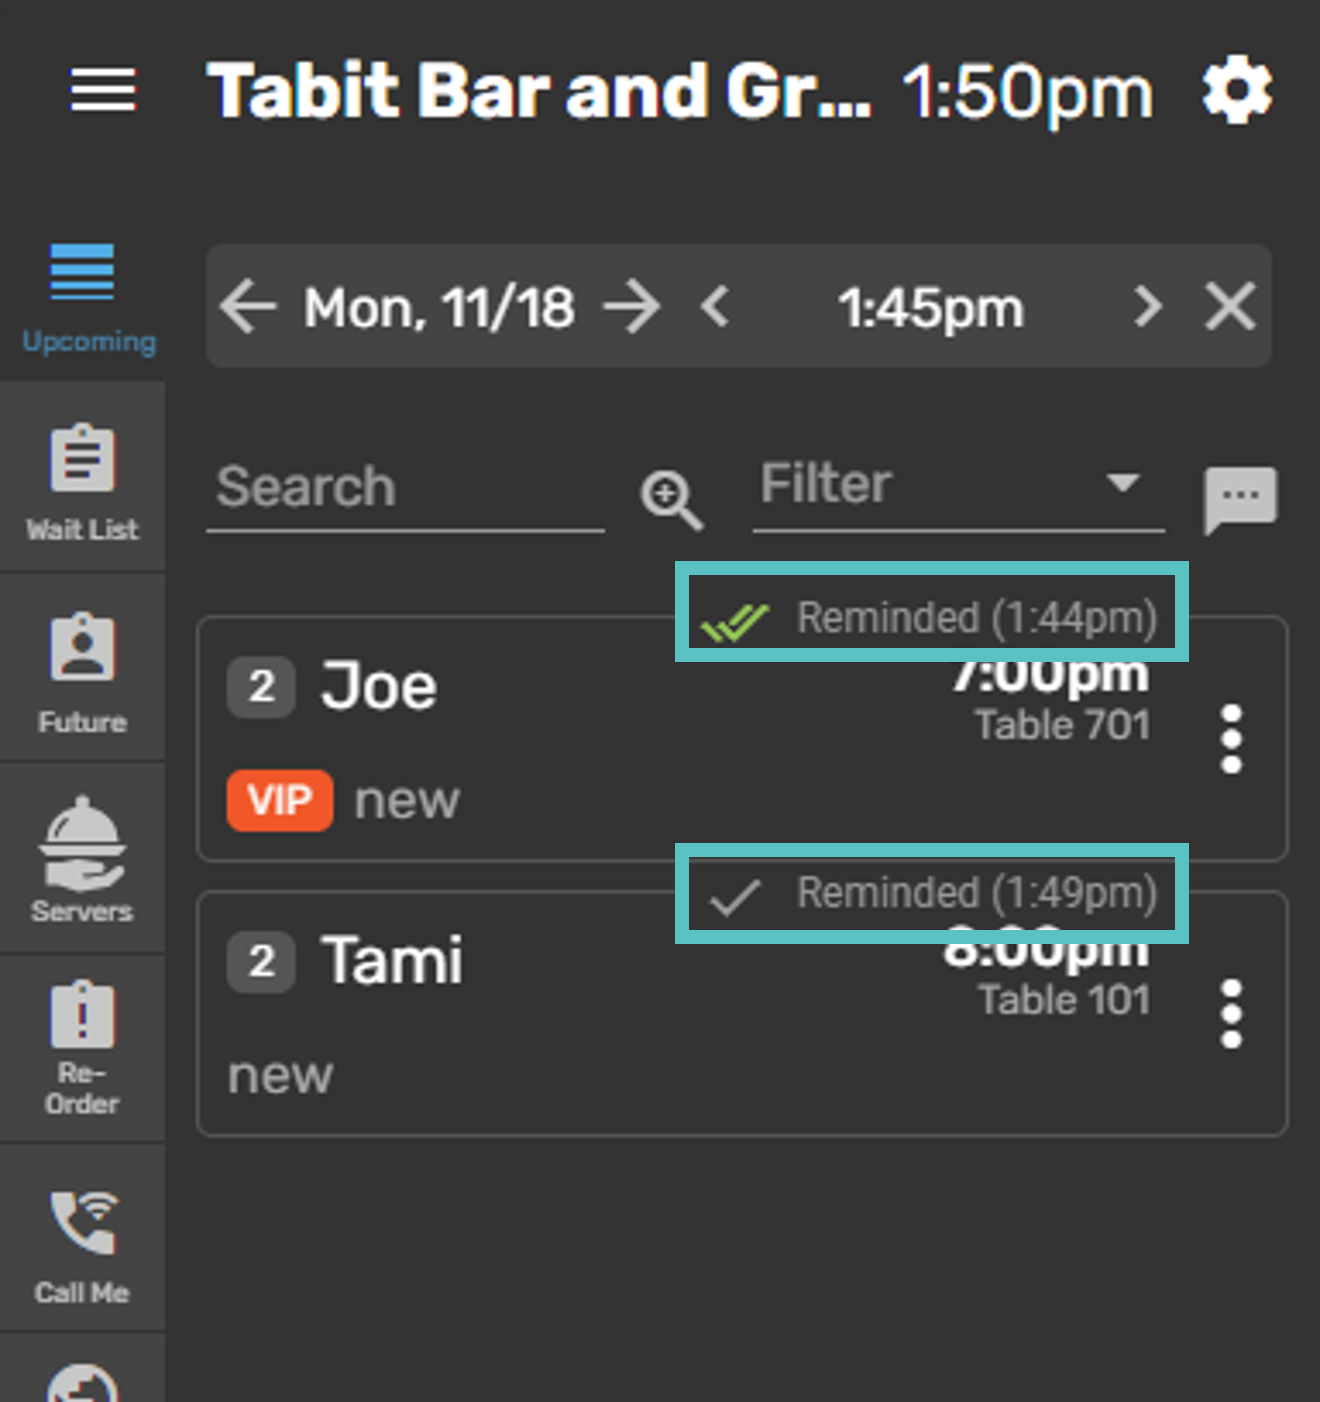Switch to the Upcoming tab
The height and width of the screenshot is (1402, 1320).
tap(84, 297)
